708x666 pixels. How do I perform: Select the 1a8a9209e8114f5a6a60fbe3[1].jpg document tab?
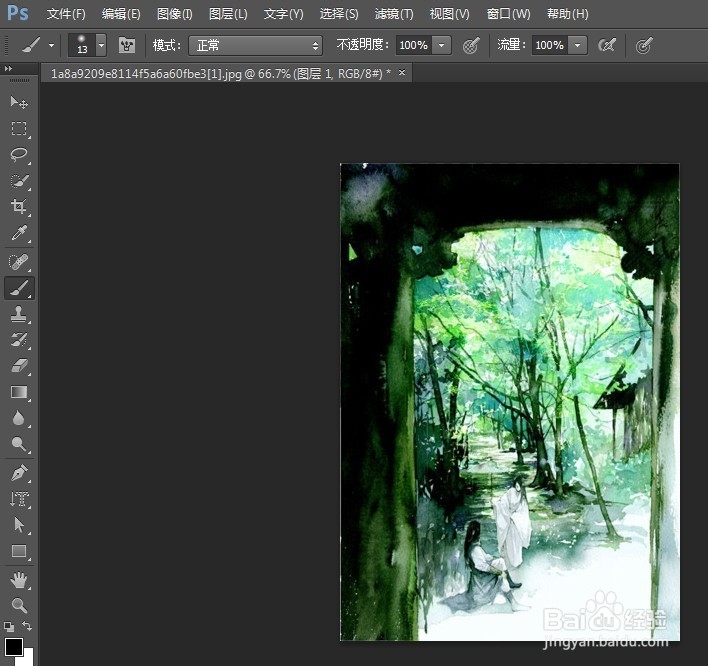click(x=221, y=73)
